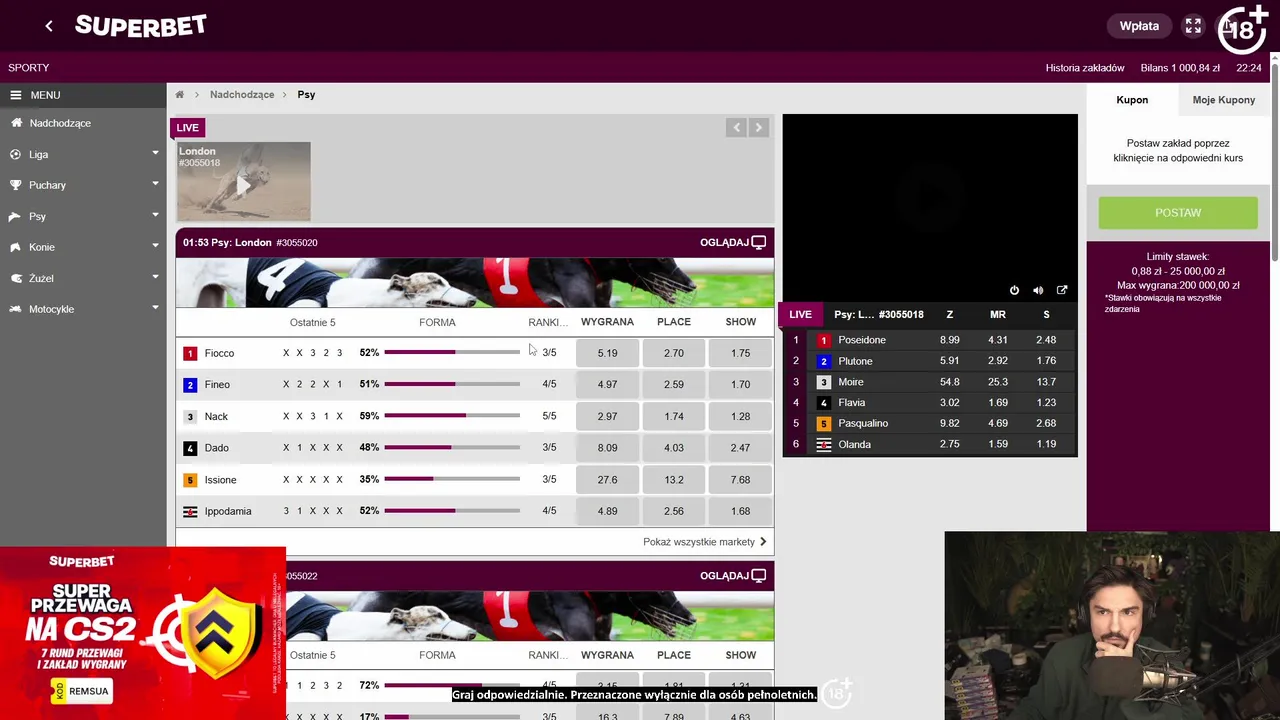Click WYGRANA column header
The width and height of the screenshot is (1280, 720).
point(607,322)
